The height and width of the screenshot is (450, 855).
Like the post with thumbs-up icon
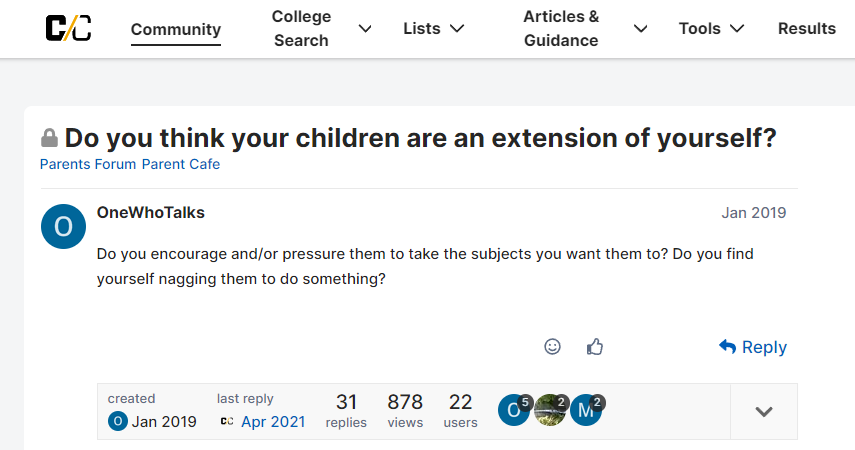click(595, 346)
